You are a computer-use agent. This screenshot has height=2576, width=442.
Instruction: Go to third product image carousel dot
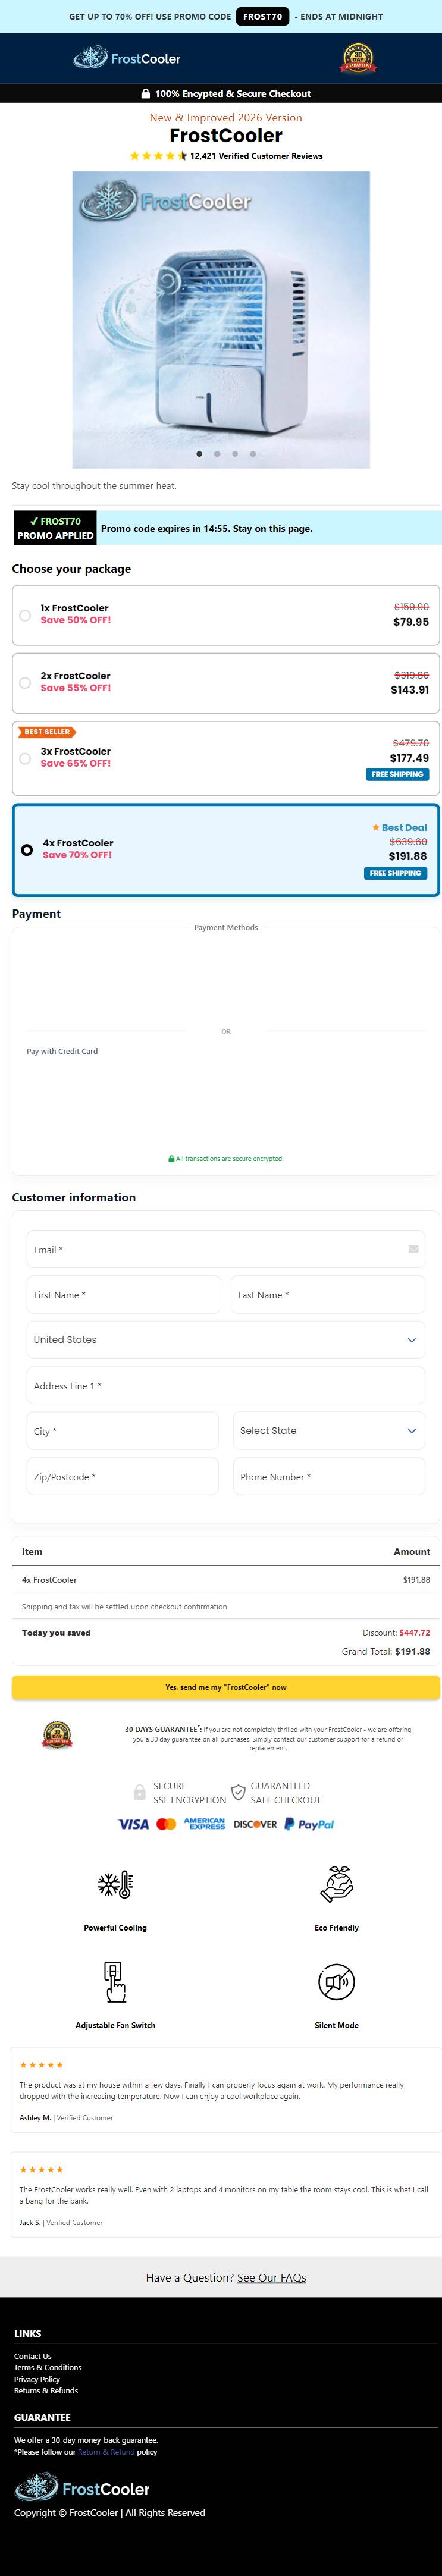pyautogui.click(x=235, y=454)
